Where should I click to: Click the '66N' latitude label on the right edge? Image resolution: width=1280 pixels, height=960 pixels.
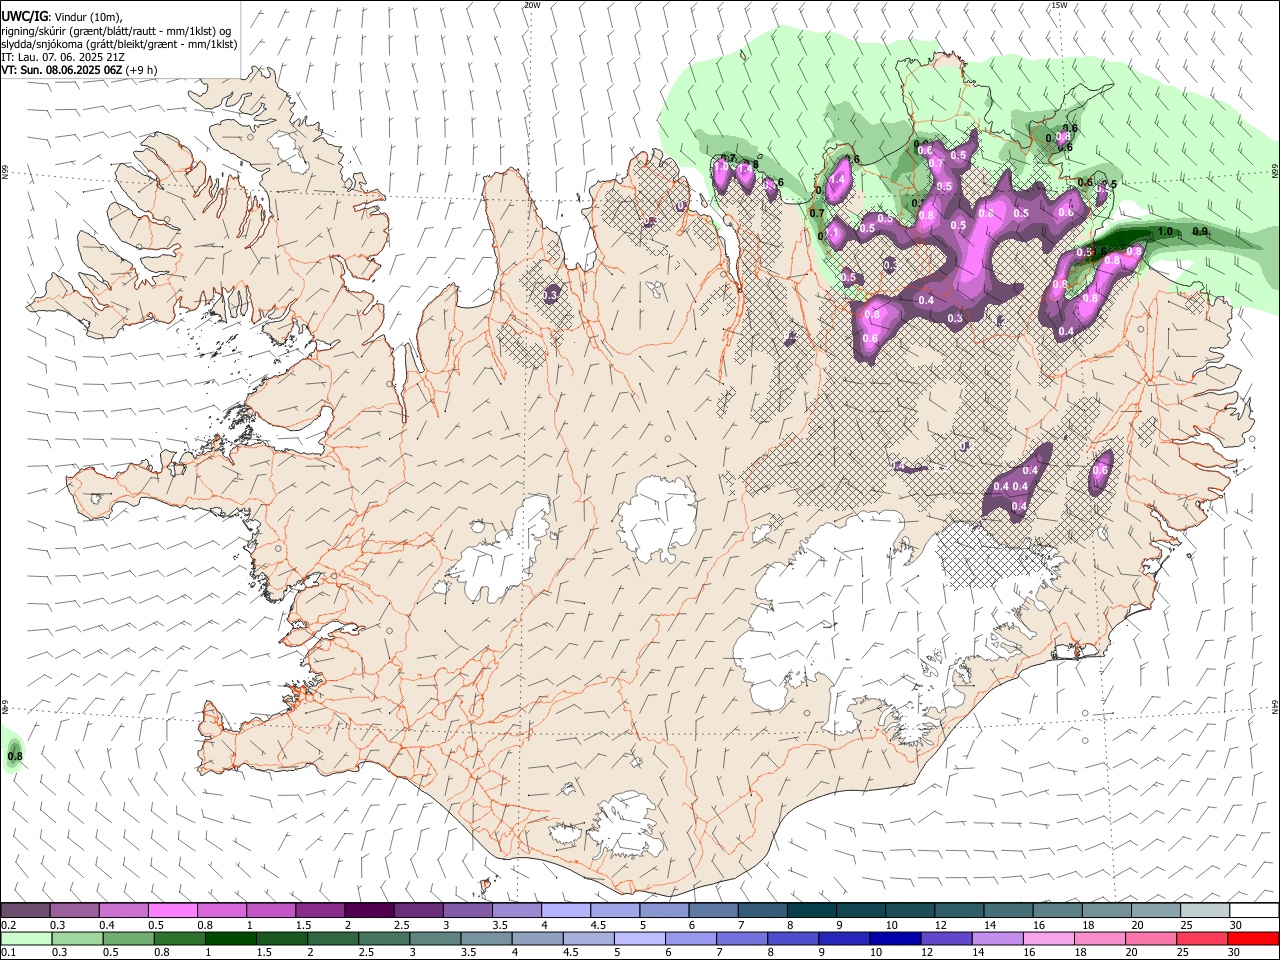click(1275, 172)
